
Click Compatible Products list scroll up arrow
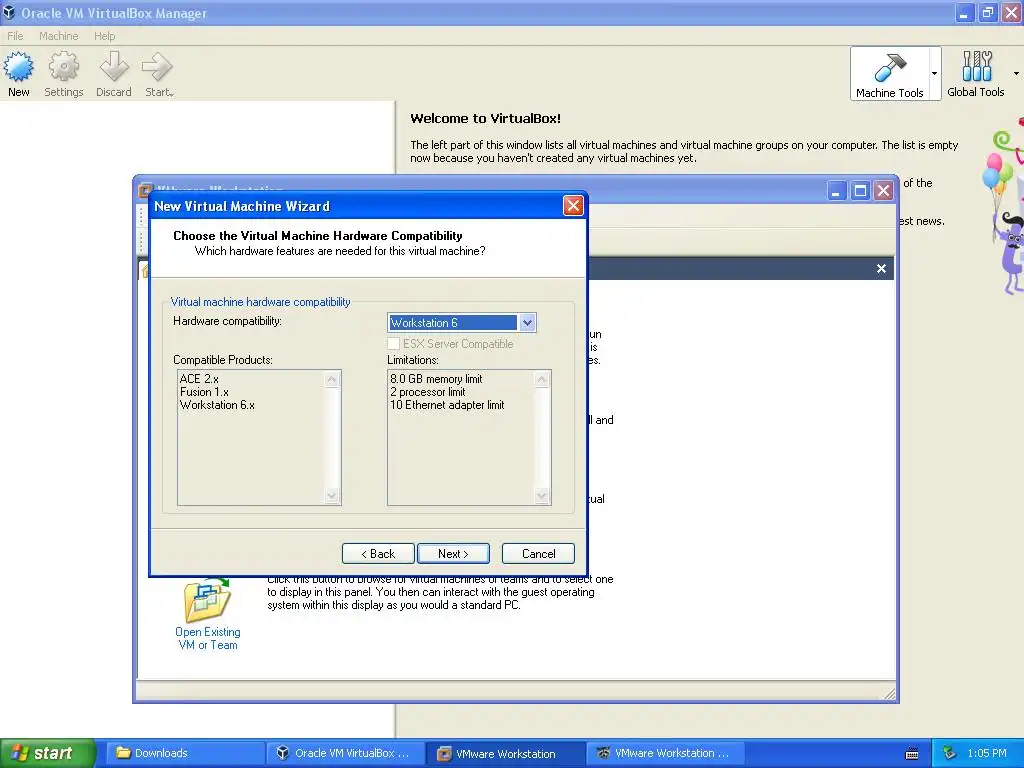pyautogui.click(x=332, y=379)
